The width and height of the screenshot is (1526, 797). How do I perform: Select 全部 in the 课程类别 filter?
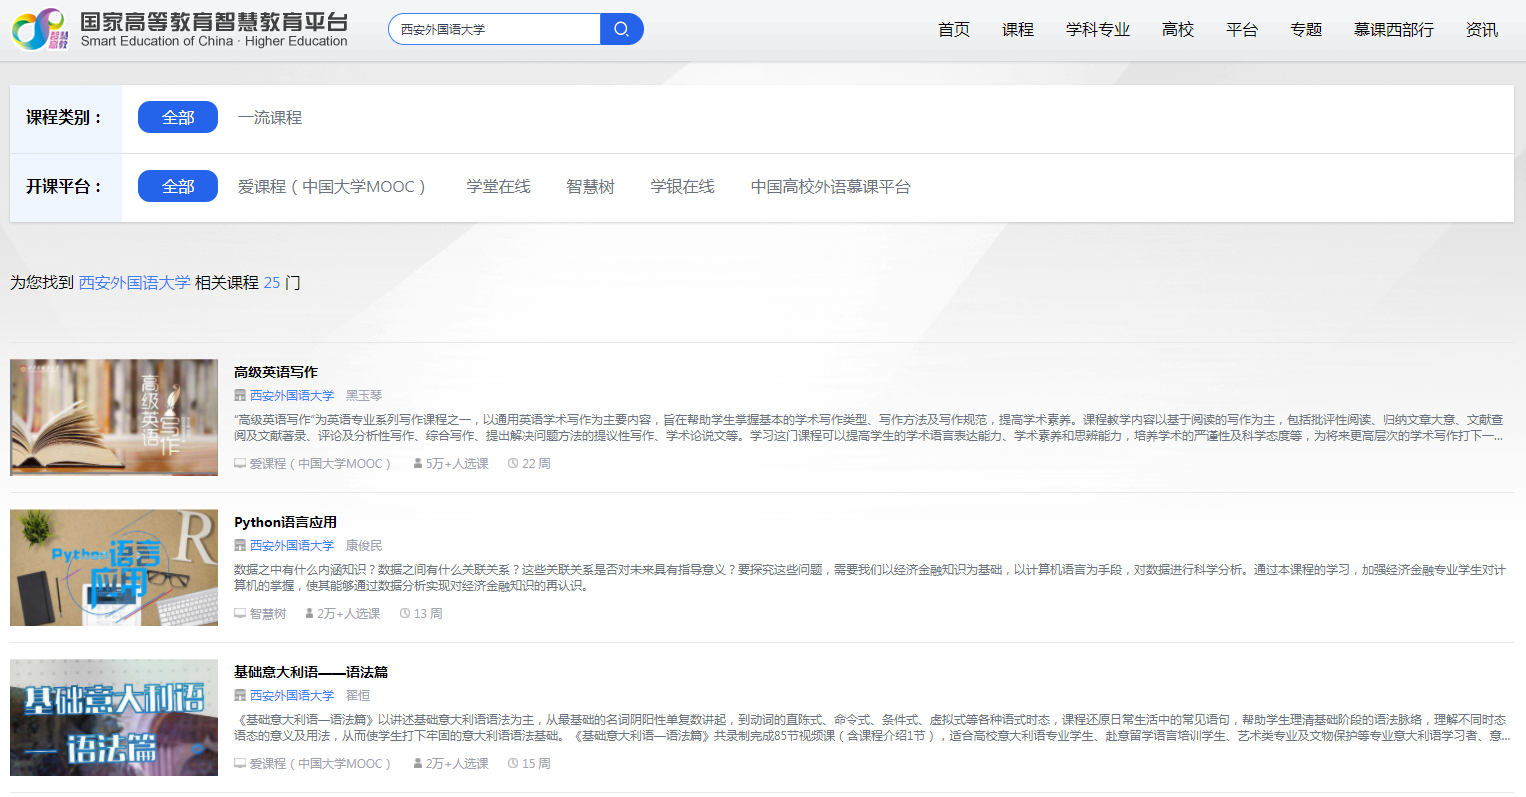(178, 117)
